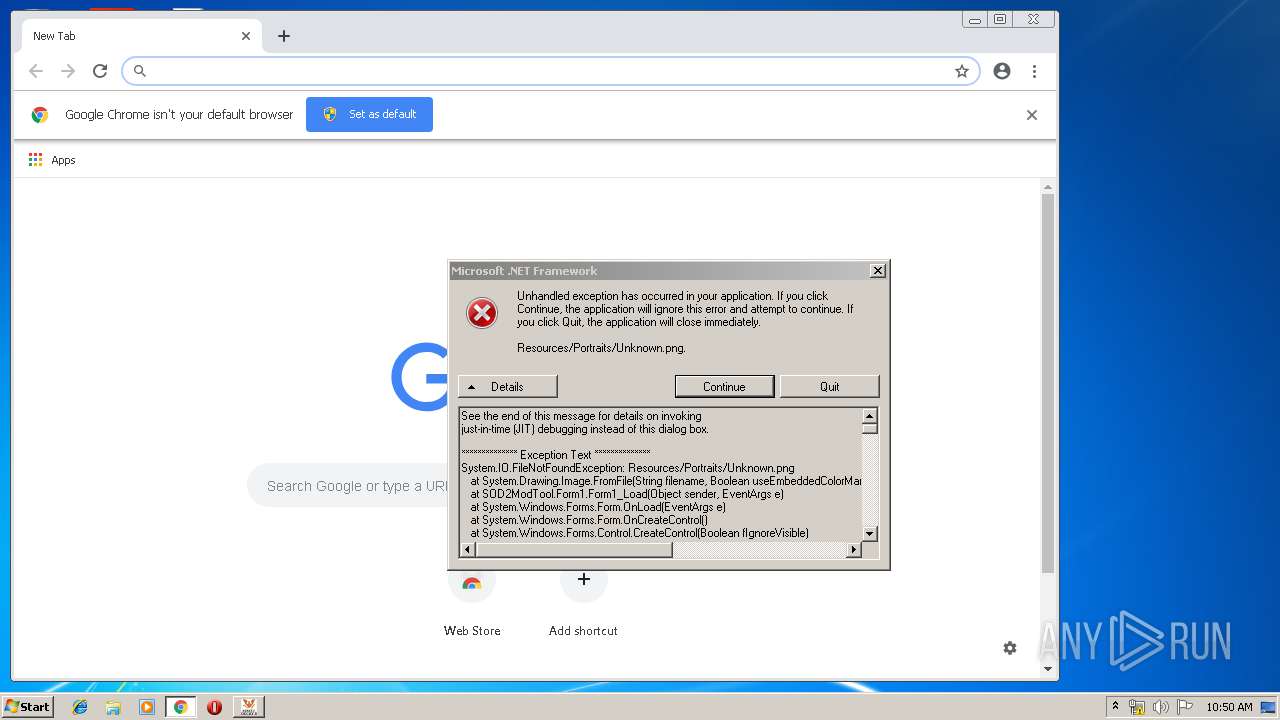Open the Chrome profile avatar menu

[1002, 71]
